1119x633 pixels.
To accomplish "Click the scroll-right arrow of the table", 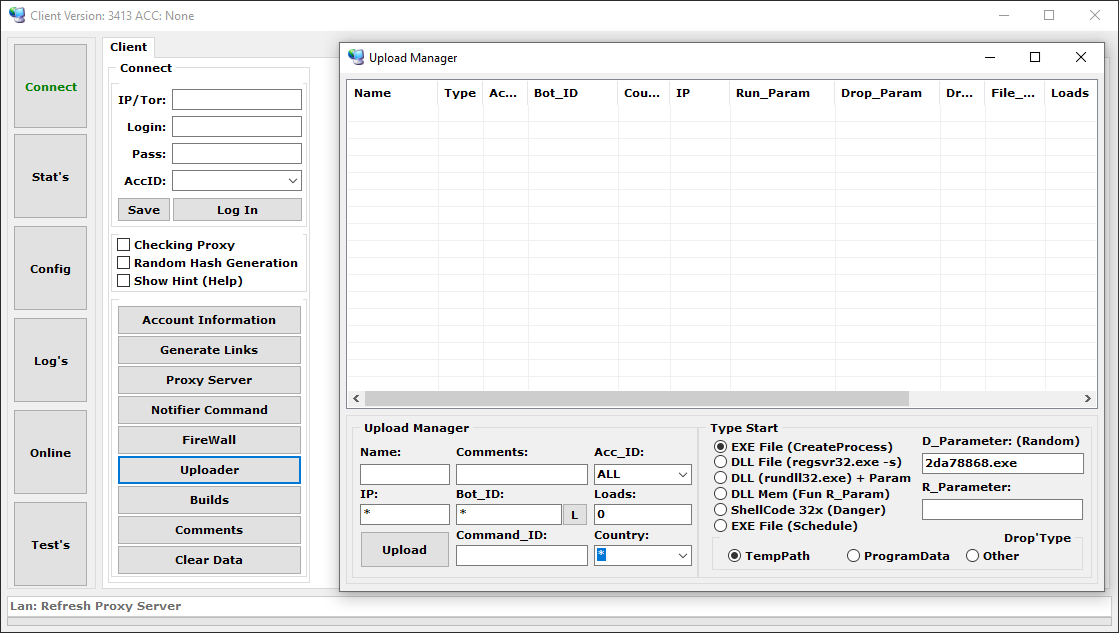I will (x=1088, y=398).
